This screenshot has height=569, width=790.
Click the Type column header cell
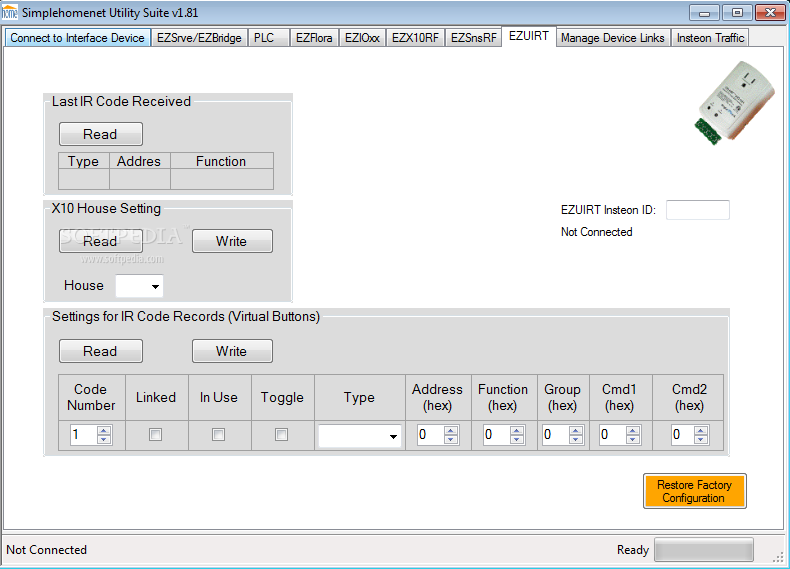coord(84,161)
